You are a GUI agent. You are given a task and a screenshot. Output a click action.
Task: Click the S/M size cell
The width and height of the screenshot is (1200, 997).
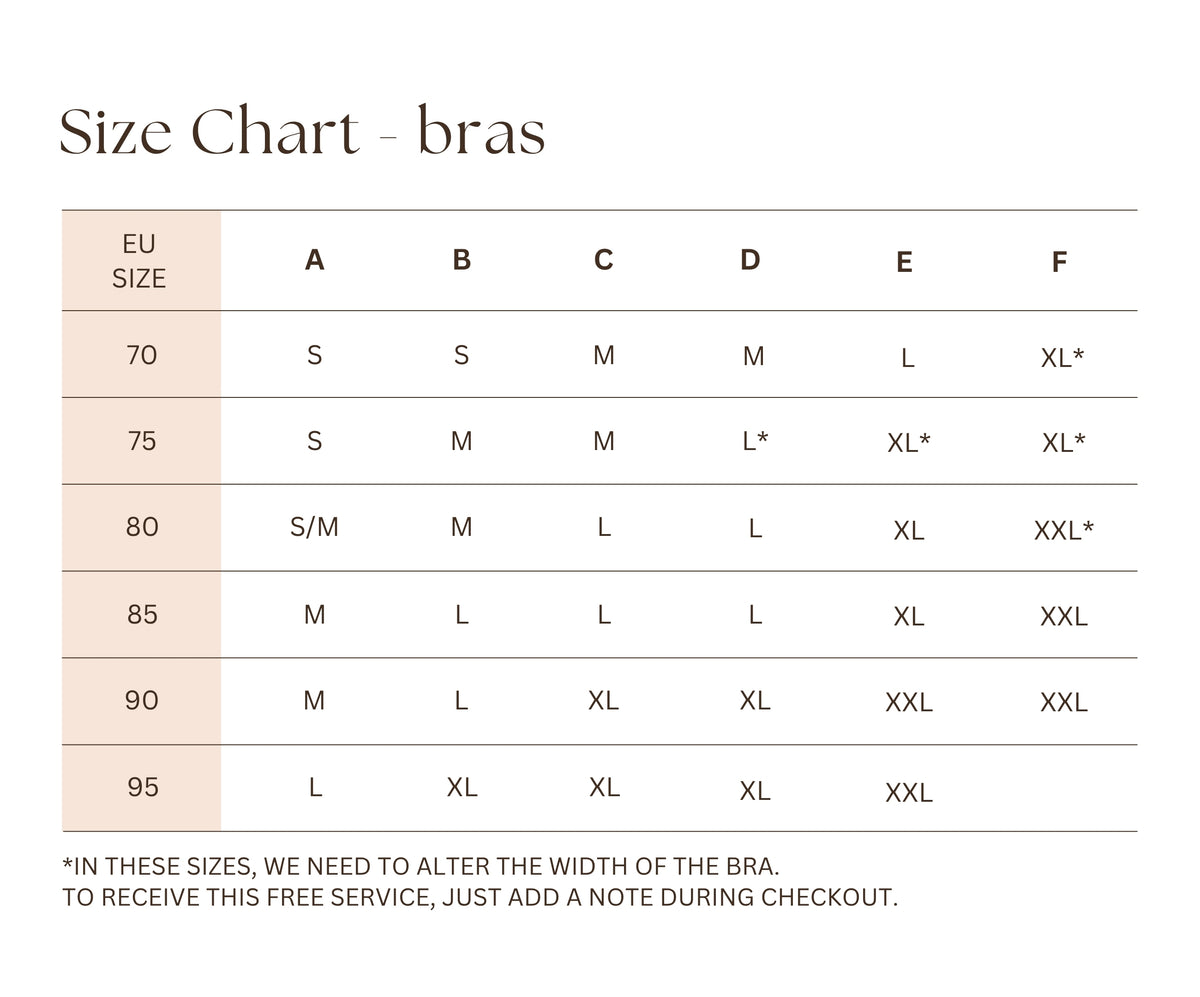[314, 527]
